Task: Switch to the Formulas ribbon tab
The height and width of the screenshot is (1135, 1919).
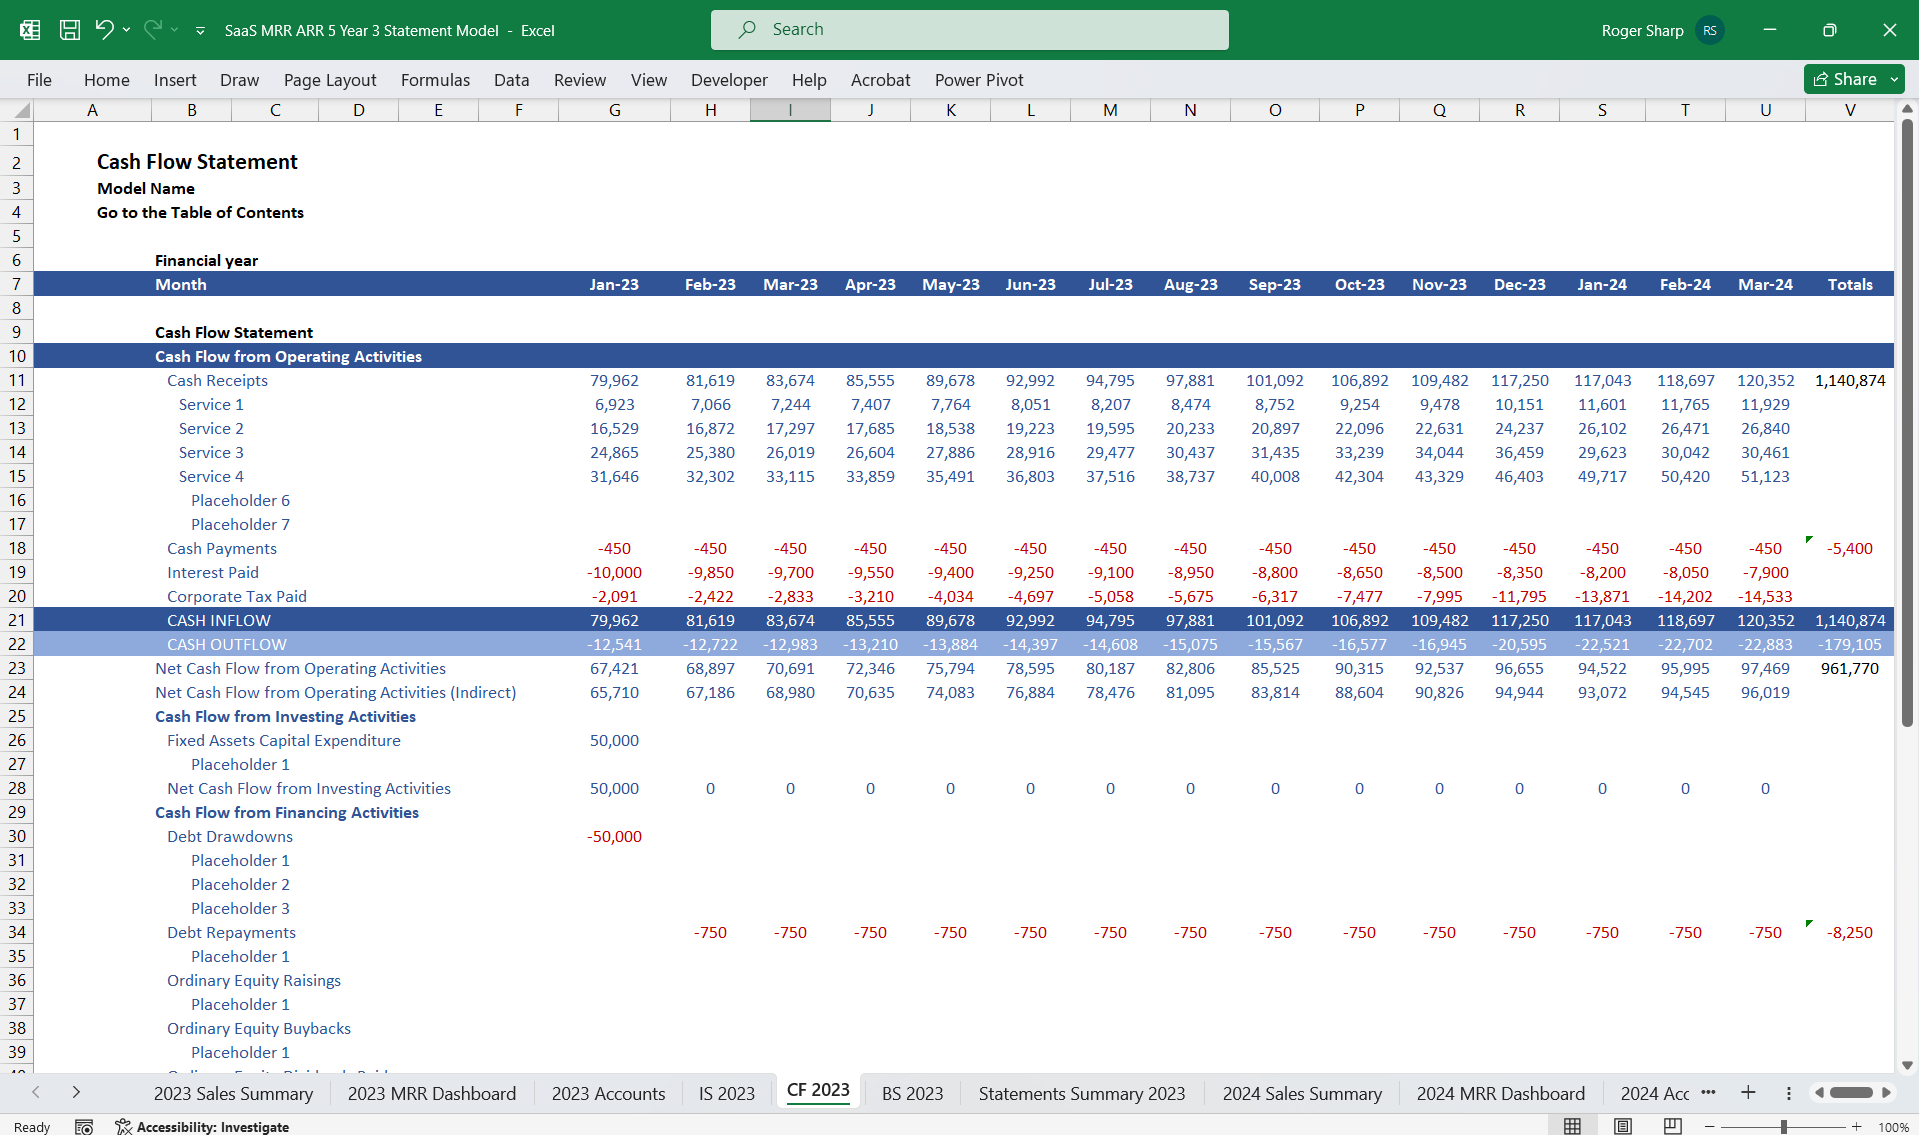Action: coord(435,80)
